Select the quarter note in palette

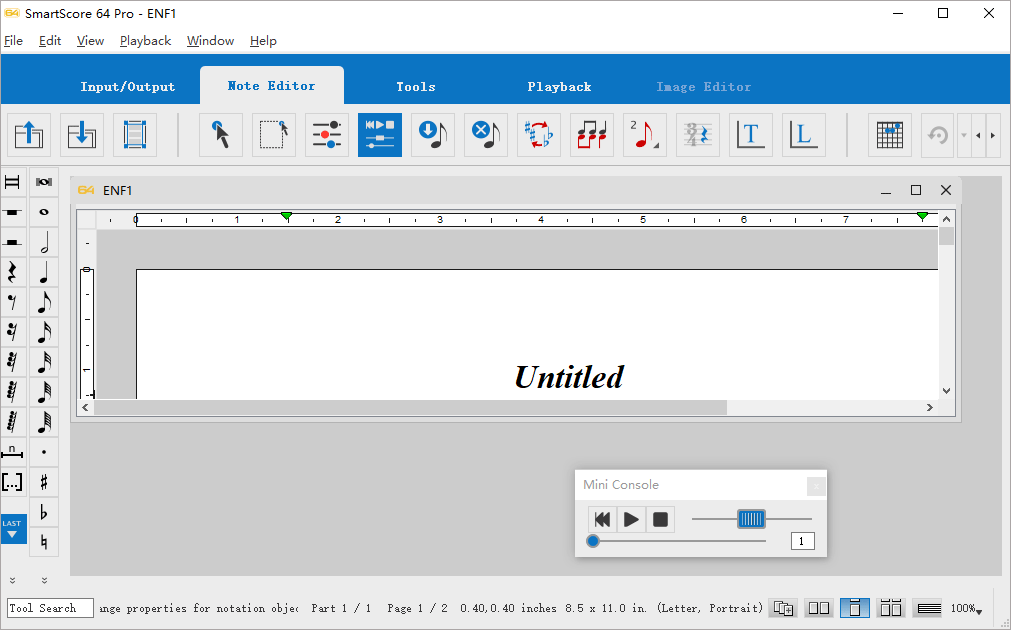coord(44,272)
